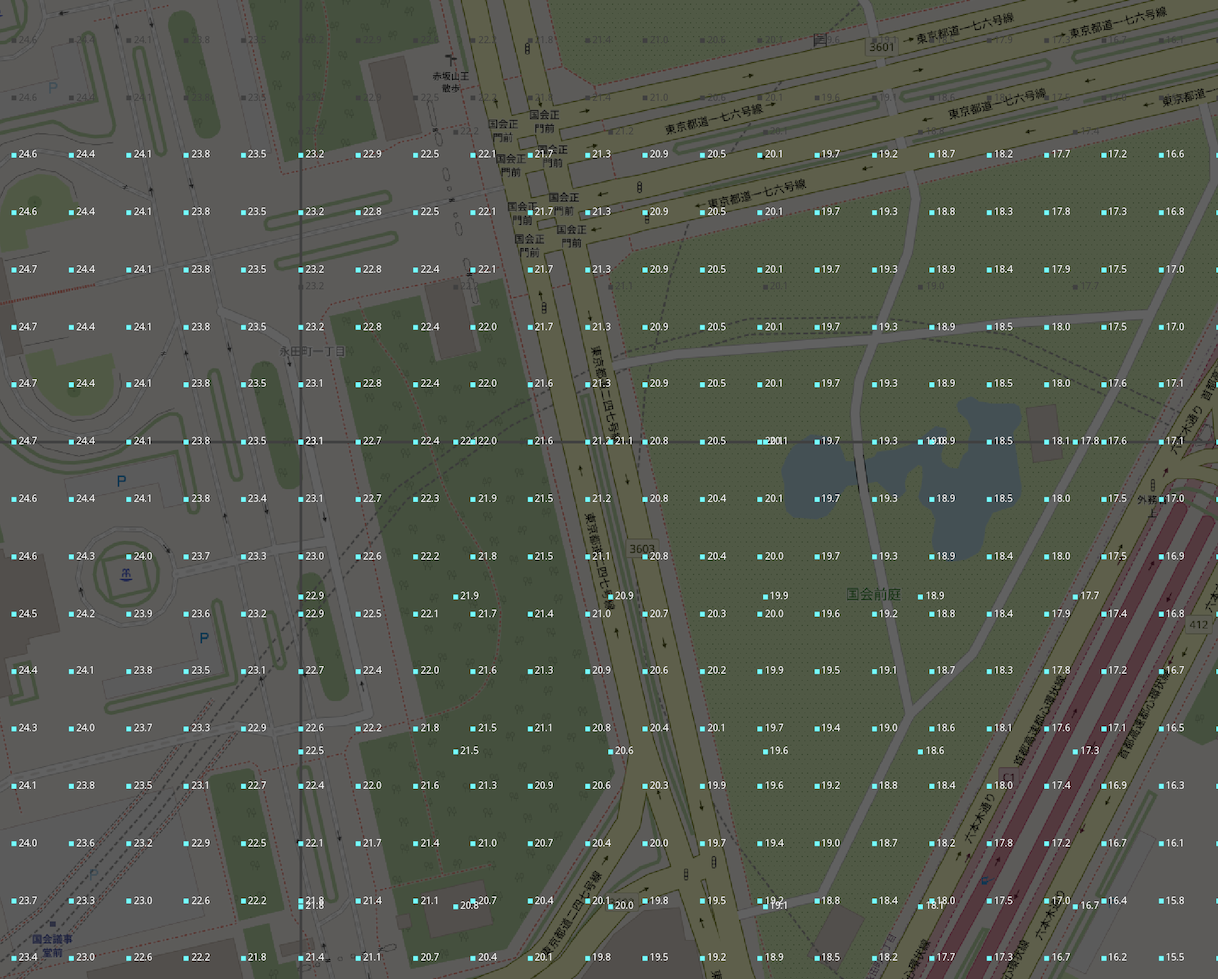Select the 国会前庭 park label
This screenshot has width=1218, height=979.
[874, 594]
